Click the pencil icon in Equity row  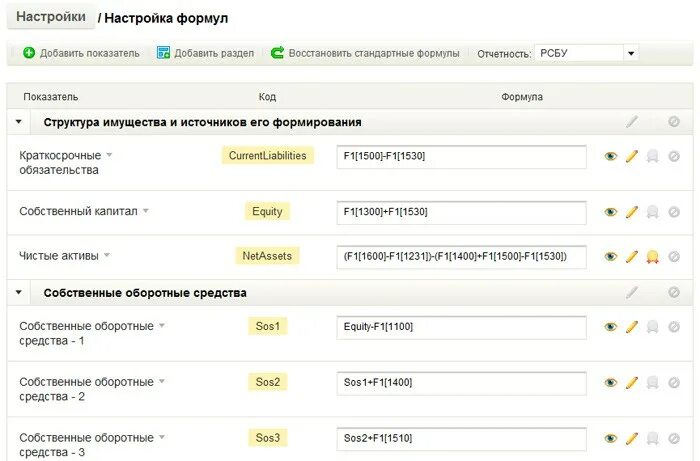(x=632, y=212)
